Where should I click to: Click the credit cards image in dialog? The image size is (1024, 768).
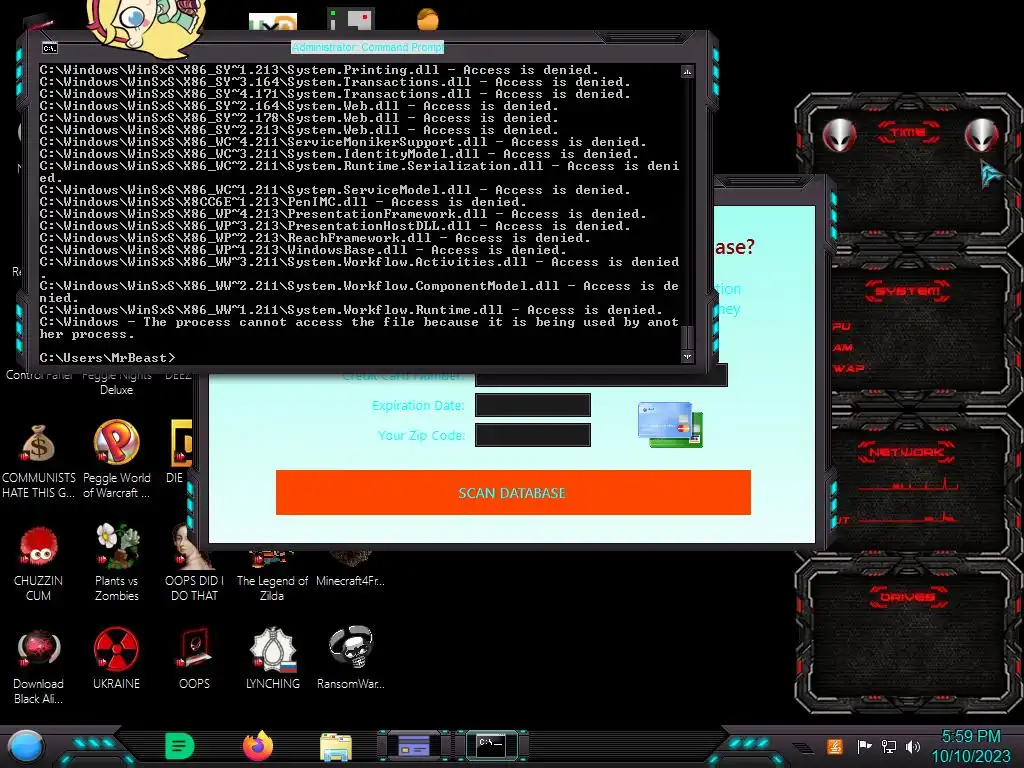pos(670,424)
